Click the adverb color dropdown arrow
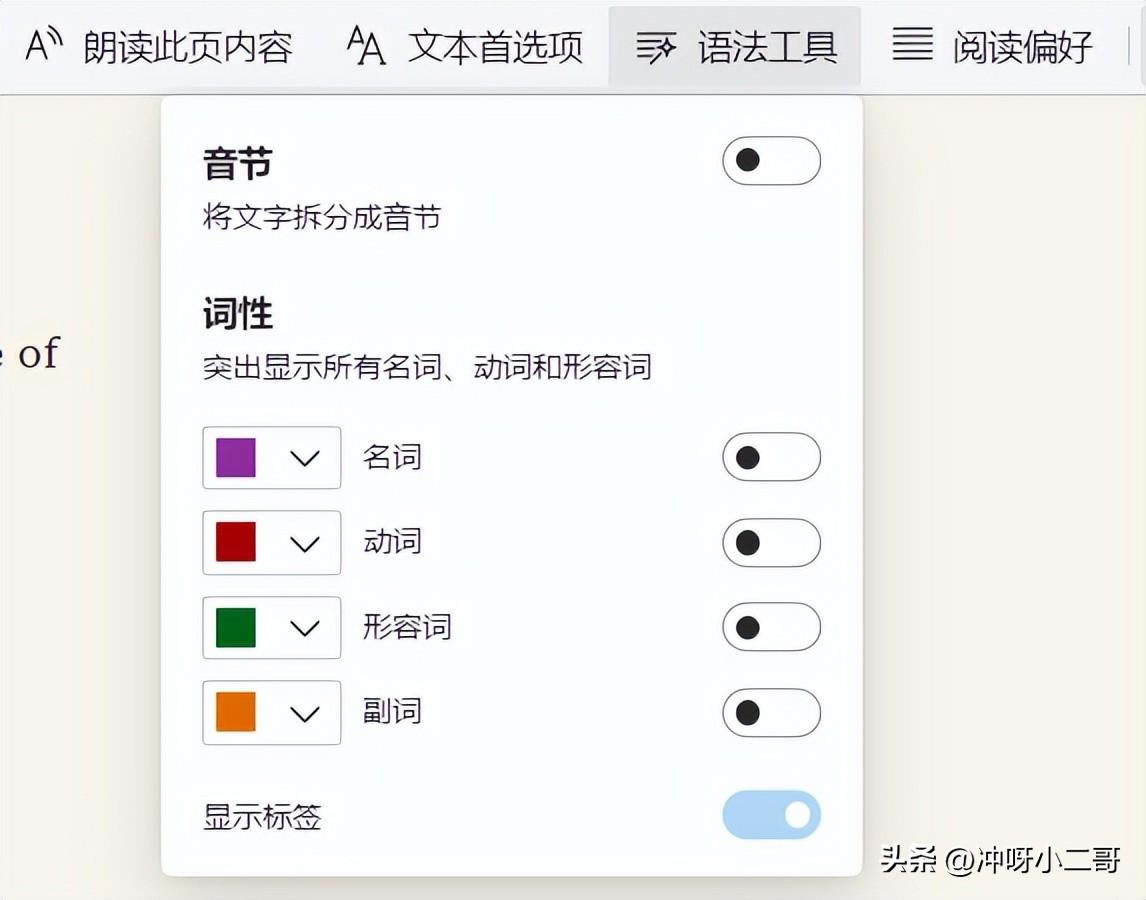1146x900 pixels. point(305,712)
